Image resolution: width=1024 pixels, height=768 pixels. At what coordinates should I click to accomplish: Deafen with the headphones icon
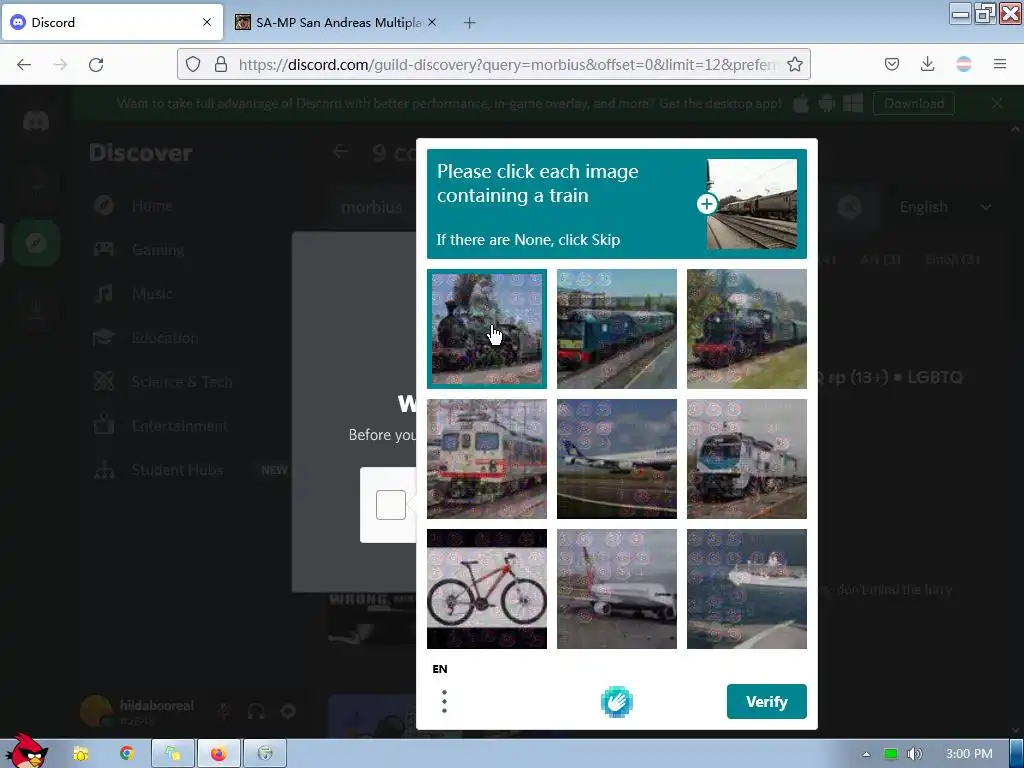pos(256,711)
